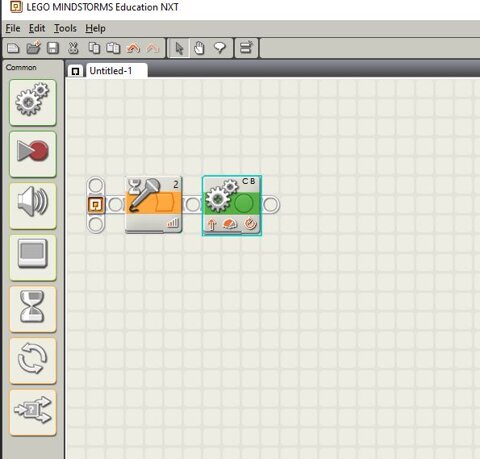The height and width of the screenshot is (459, 480).
Task: Click the New Program toolbar icon
Action: point(13,48)
